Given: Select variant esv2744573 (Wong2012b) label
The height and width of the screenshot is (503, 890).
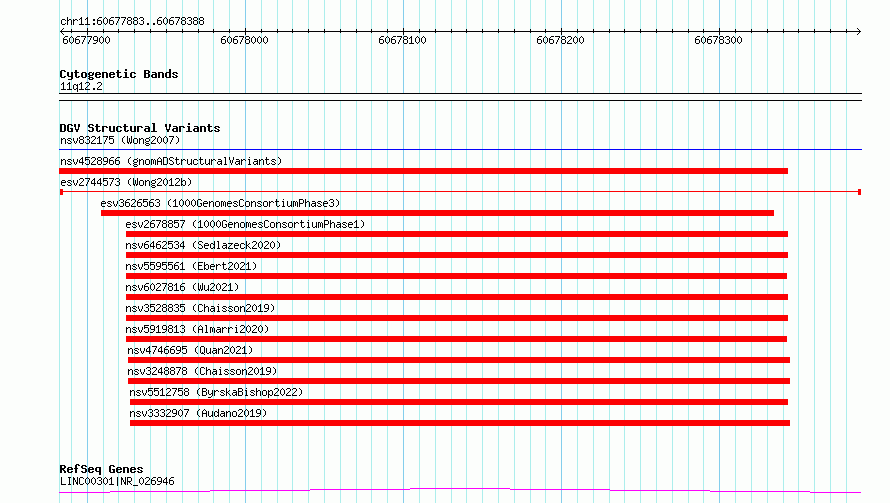Looking at the screenshot, I should tap(126, 182).
